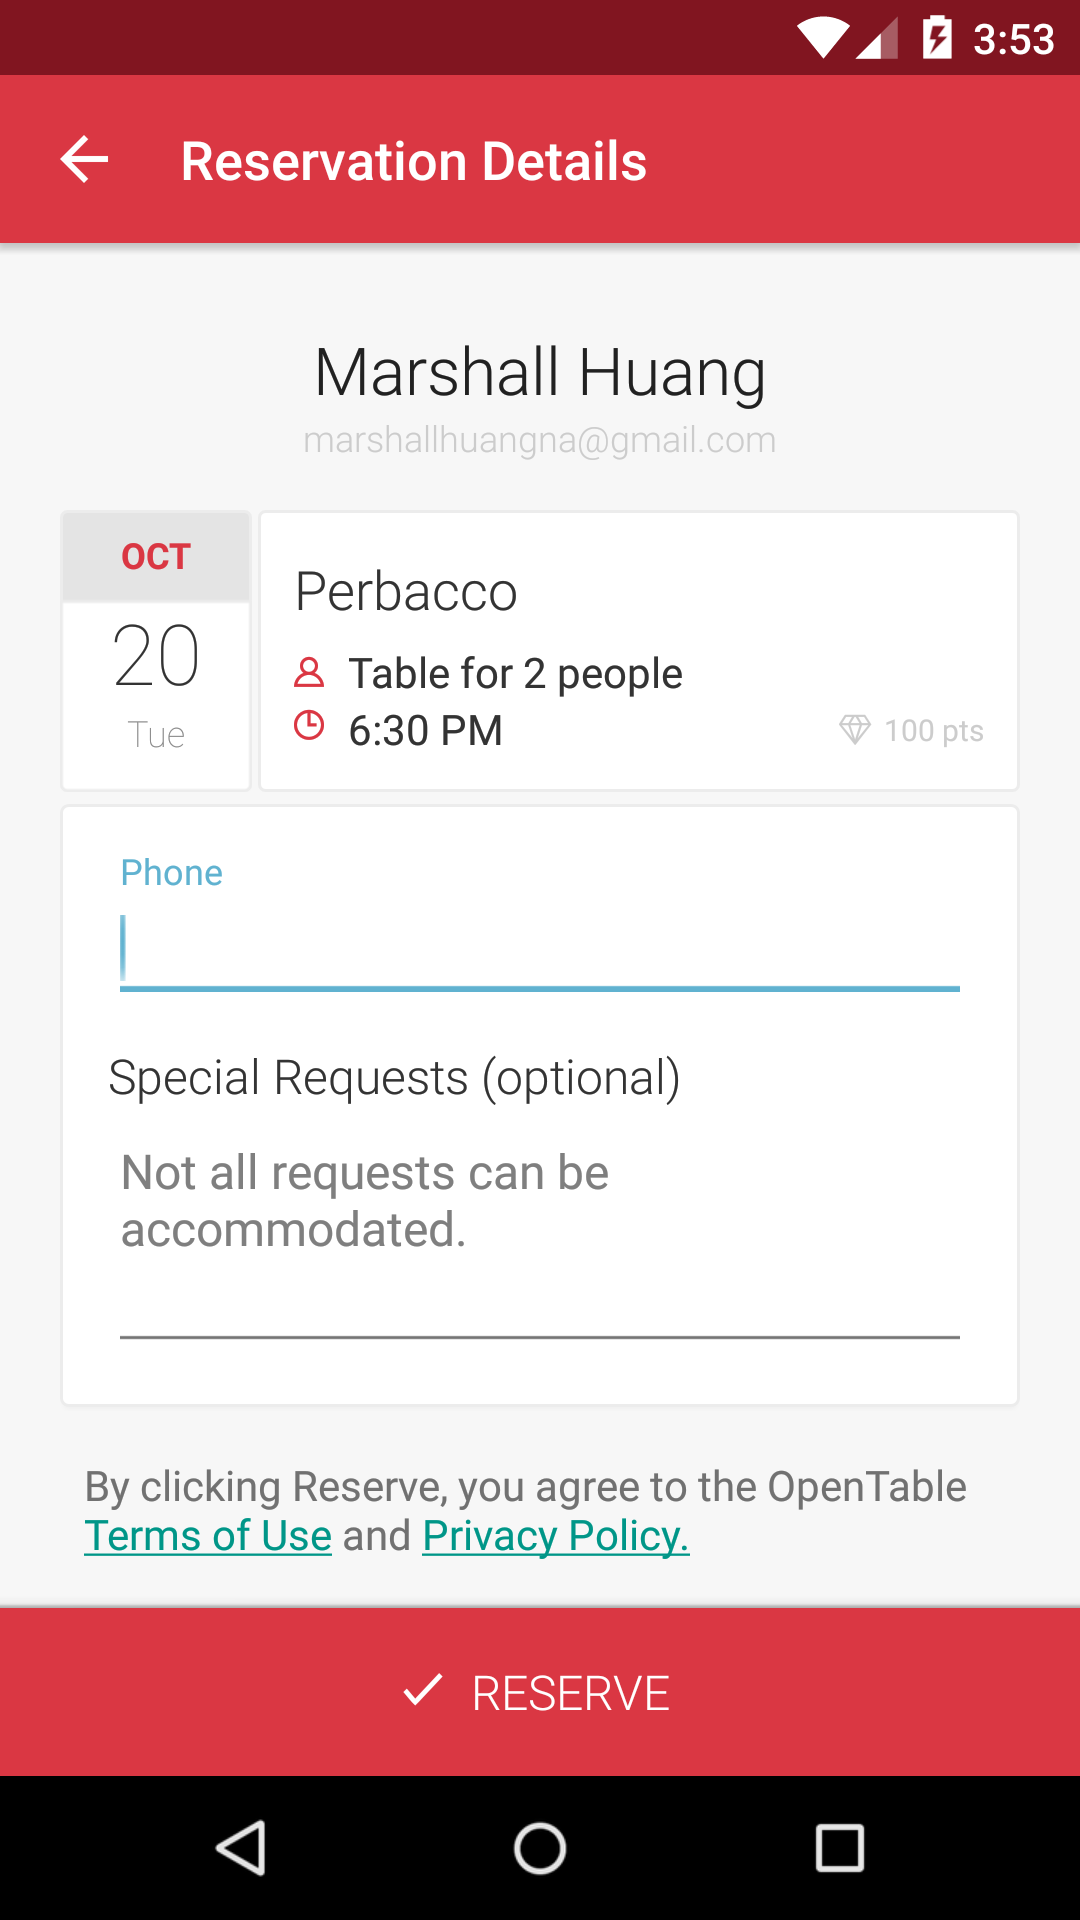Tap the checkmark icon on Reserve bar
Image resolution: width=1080 pixels, height=1920 pixels.
click(x=422, y=1690)
